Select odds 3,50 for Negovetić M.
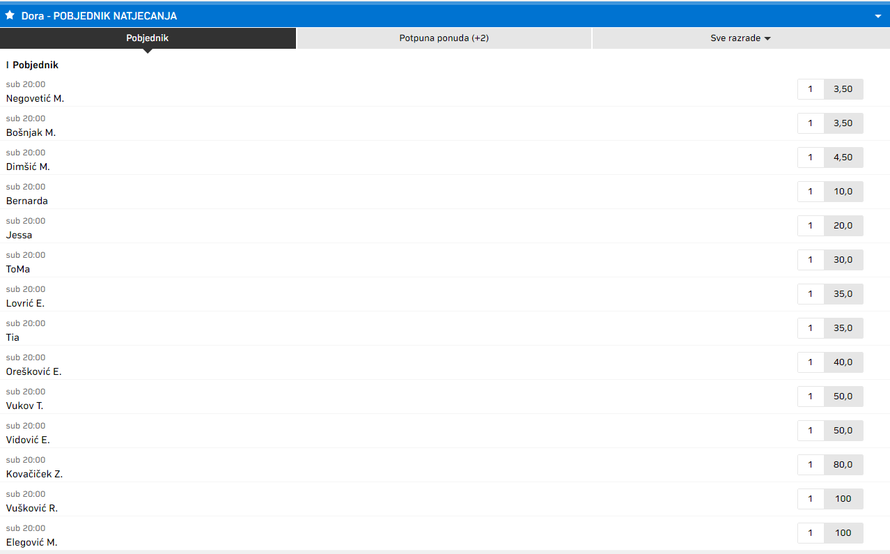The width and height of the screenshot is (890, 554). tap(842, 89)
